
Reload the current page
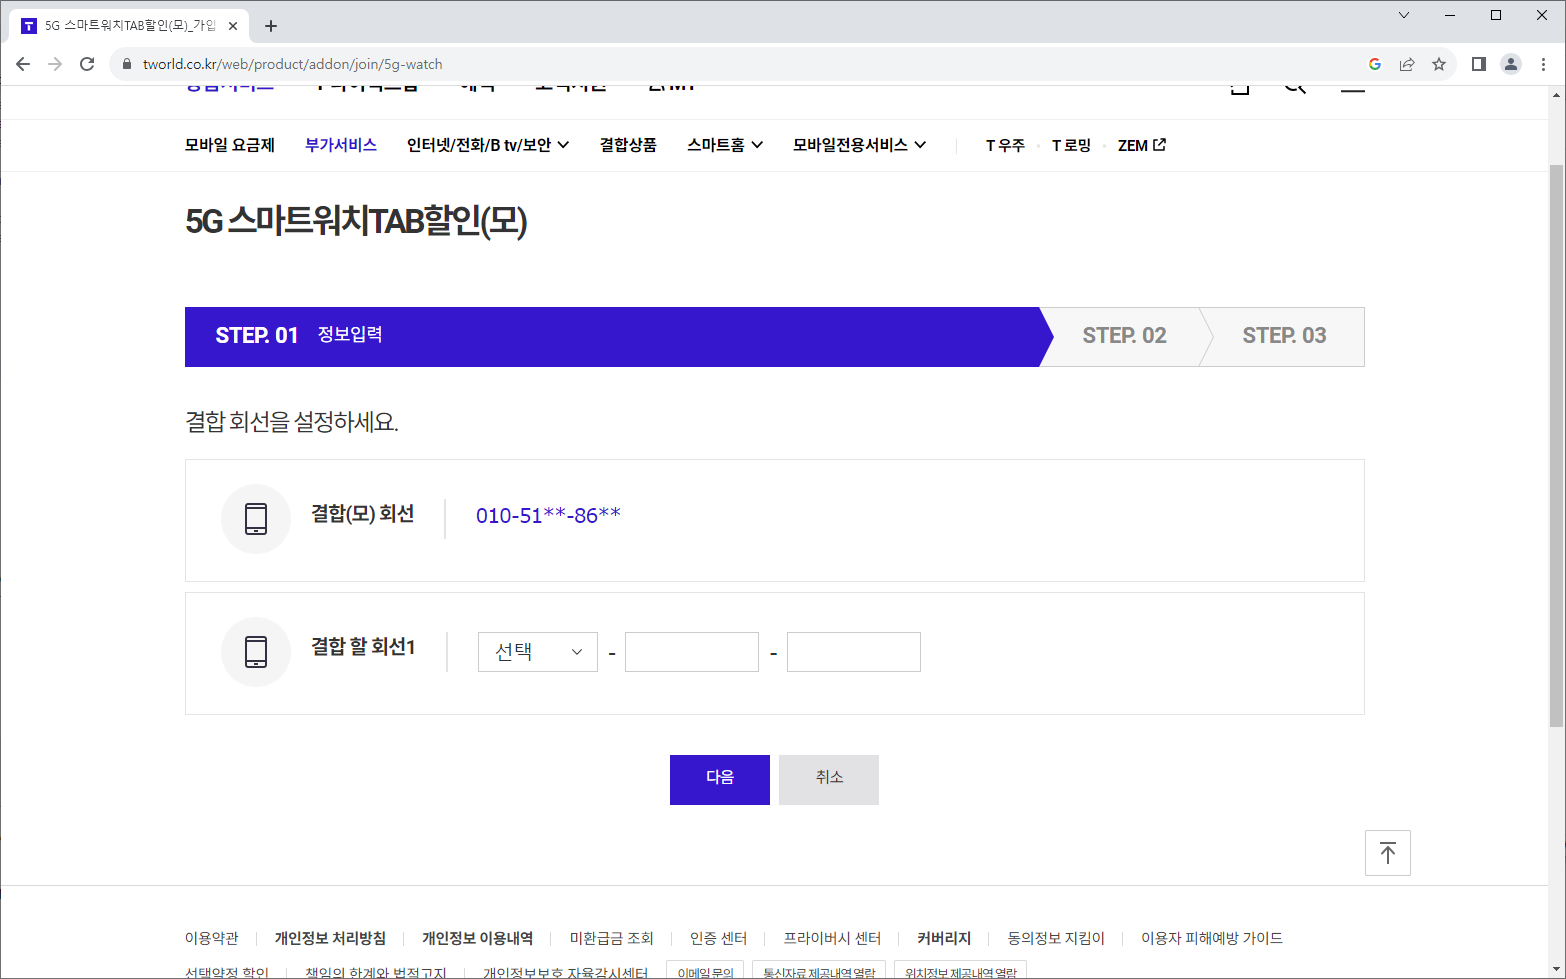[87, 64]
